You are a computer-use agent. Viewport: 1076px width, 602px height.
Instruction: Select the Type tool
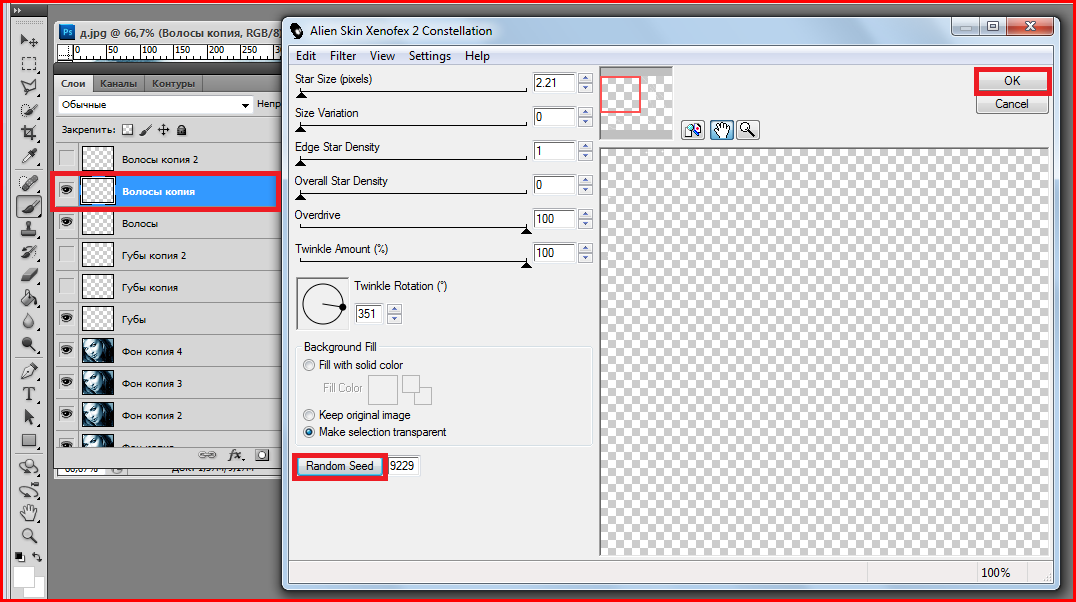pos(29,394)
